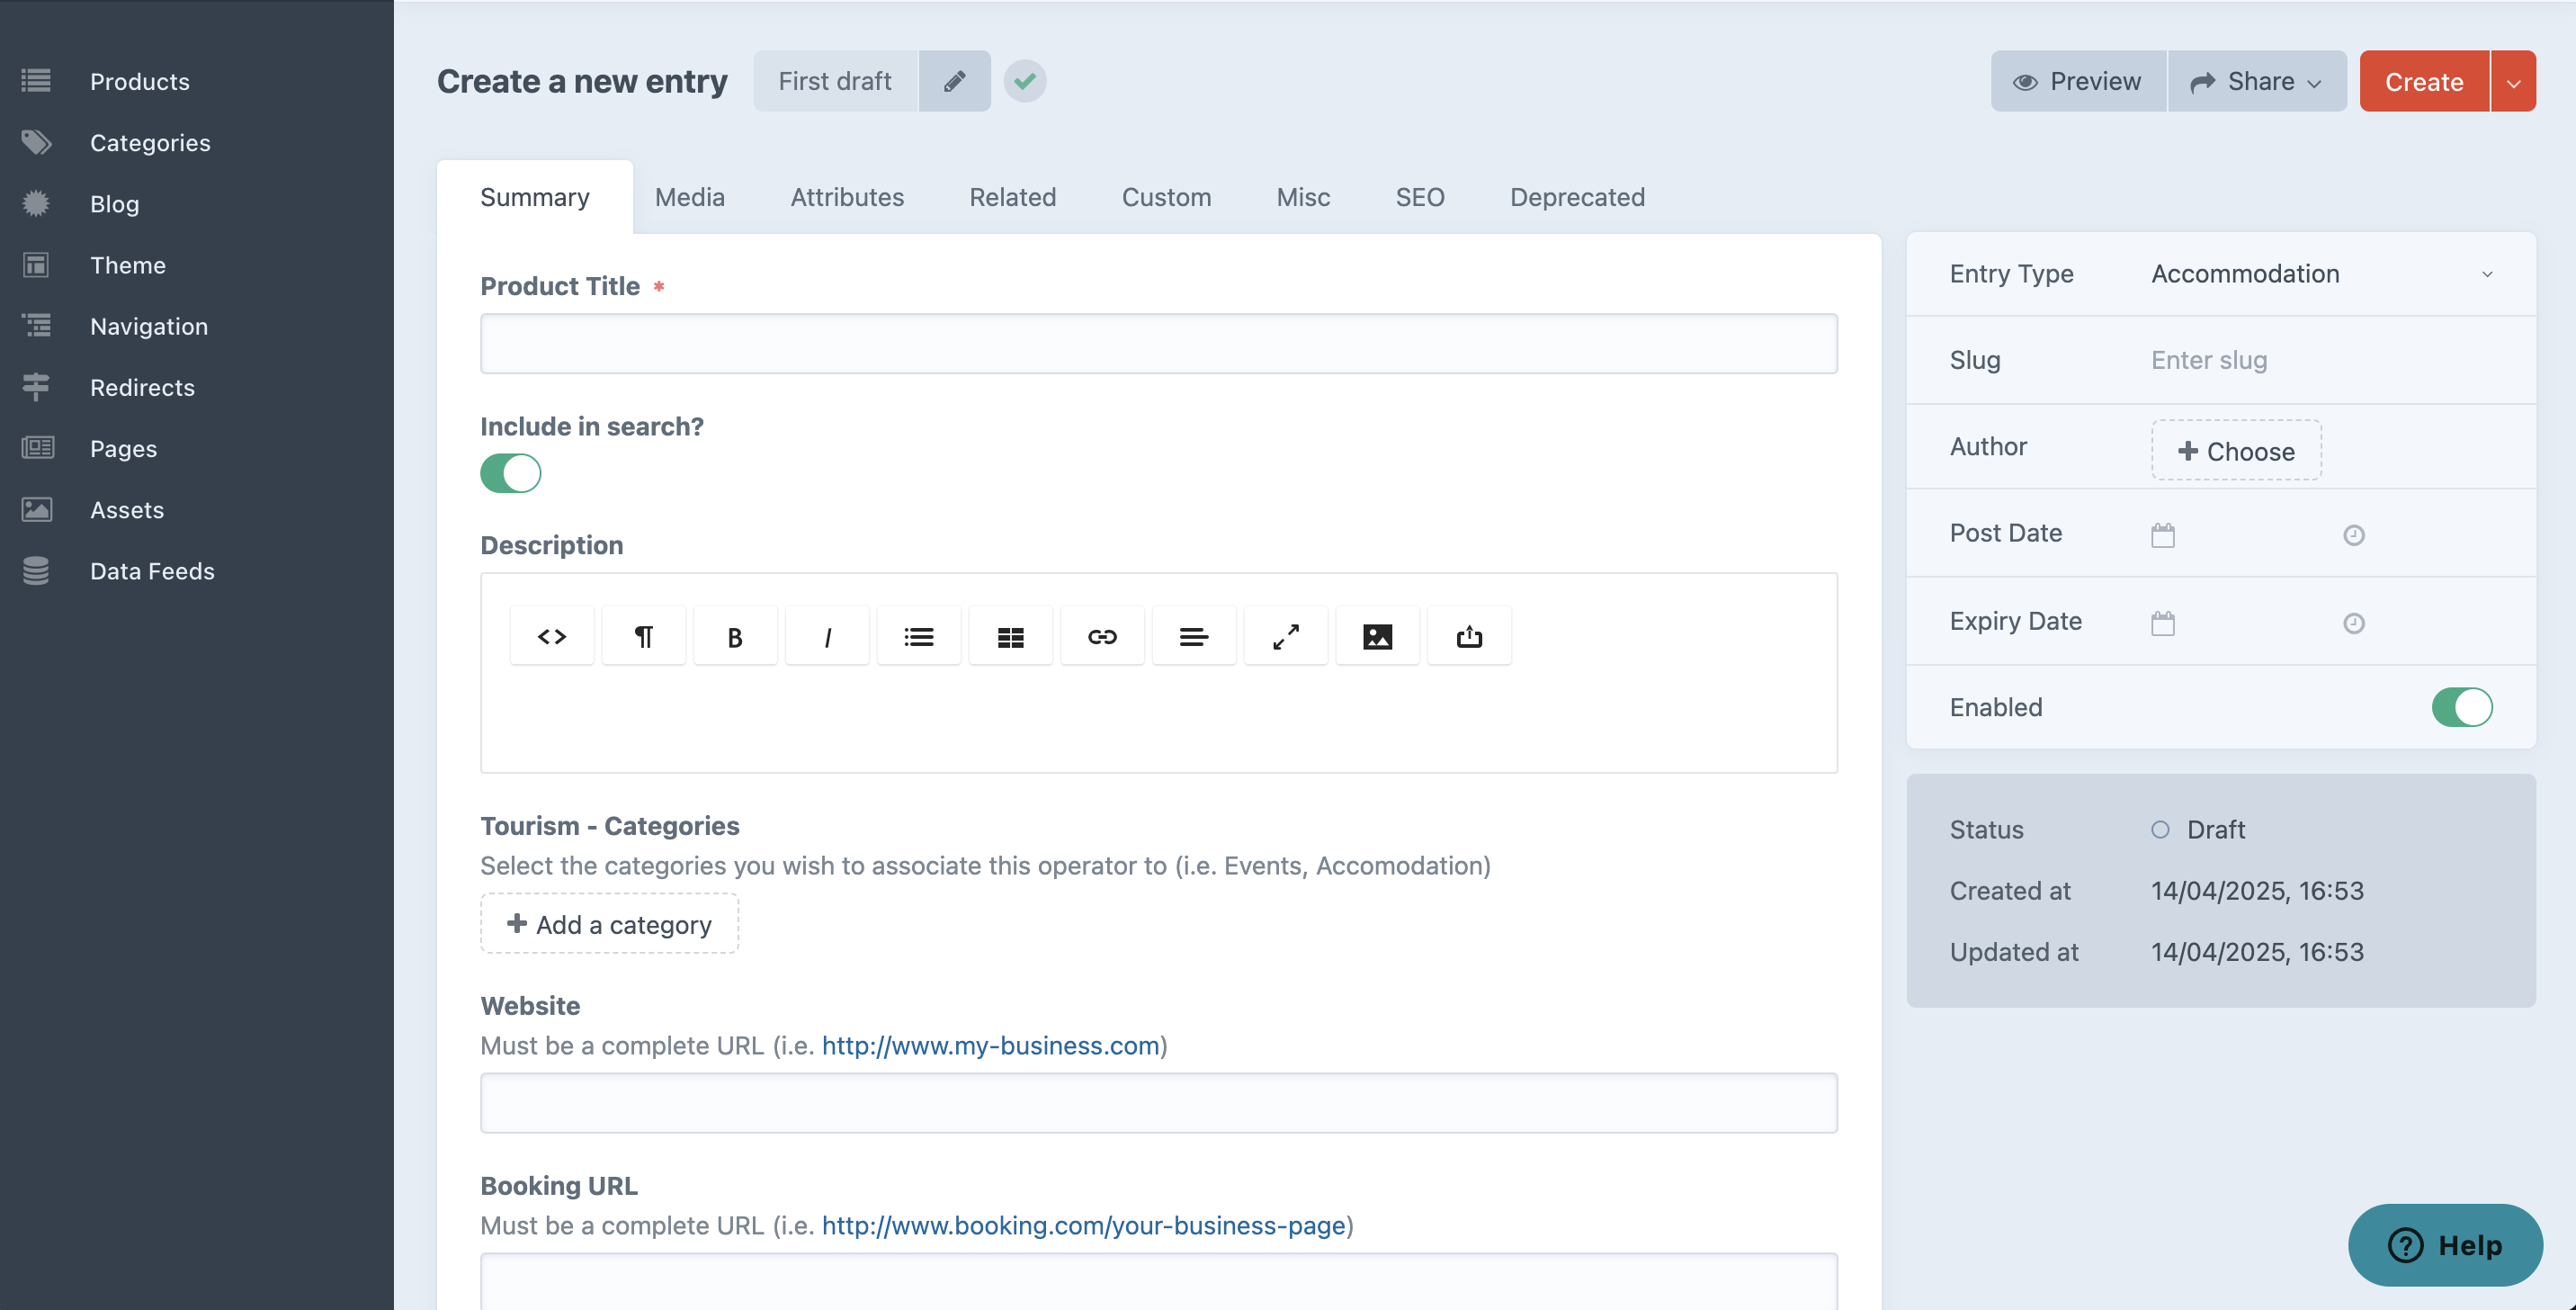Click the Categories tag icon
Screen dimensions: 2576x1310
point(36,142)
